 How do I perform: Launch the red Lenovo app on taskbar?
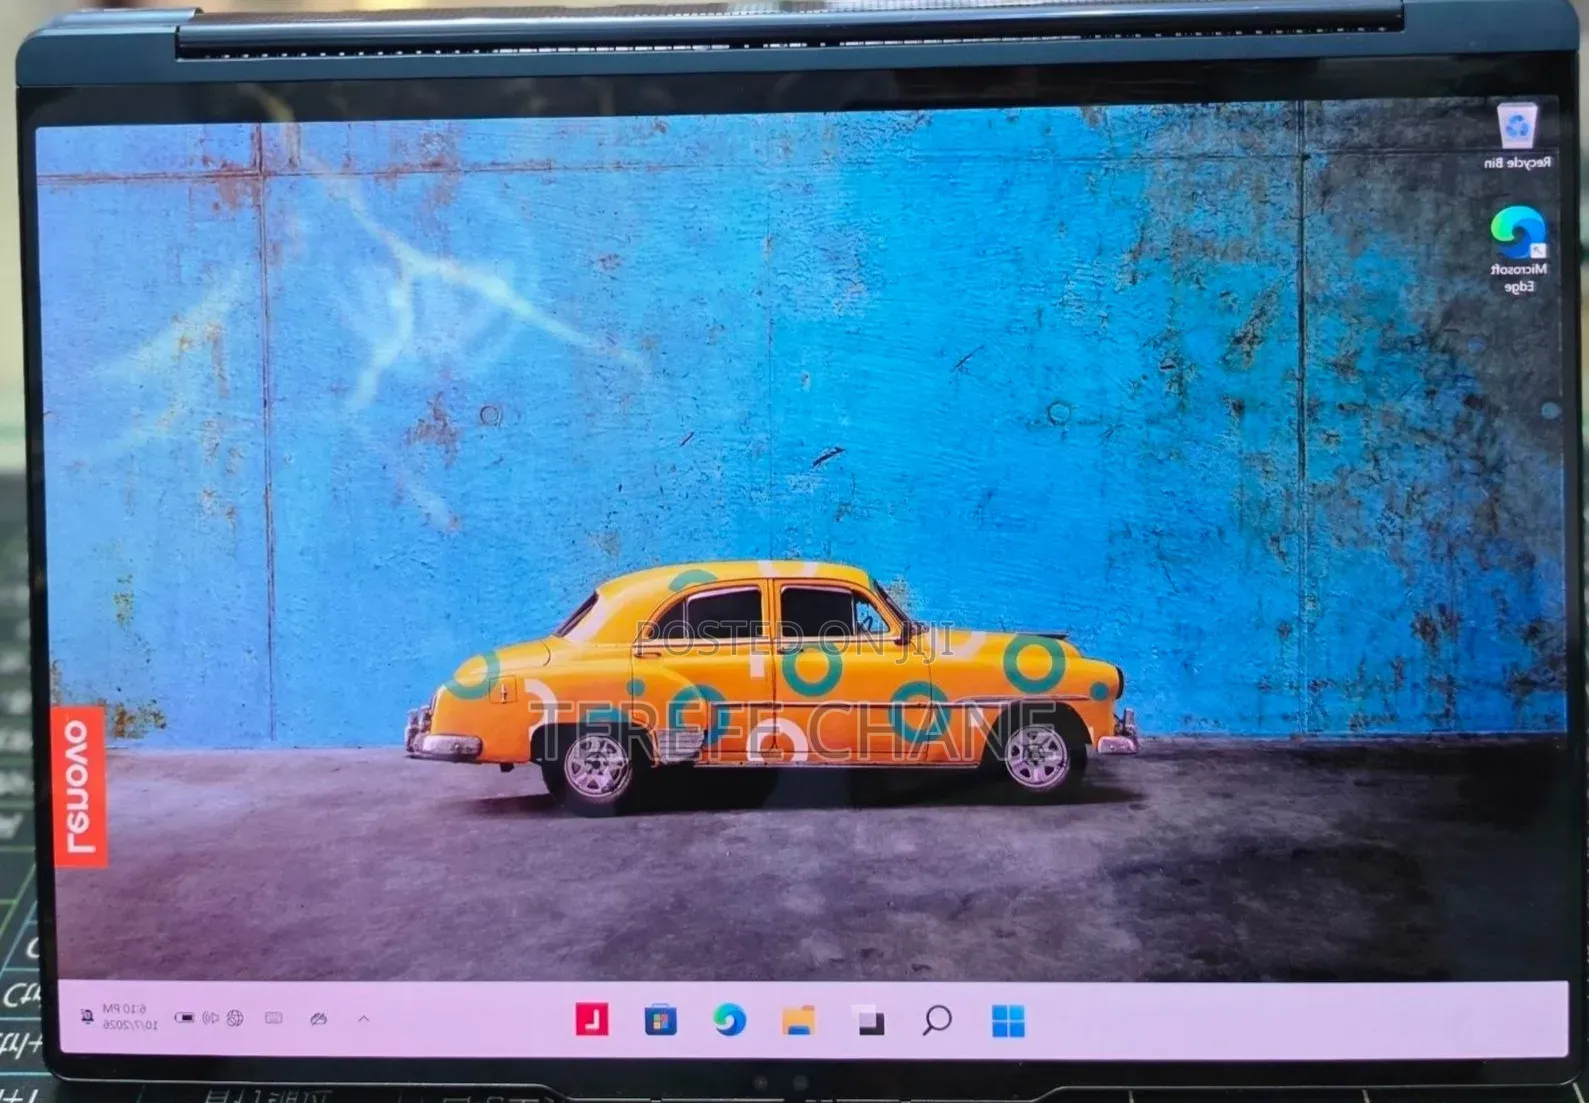click(592, 1020)
